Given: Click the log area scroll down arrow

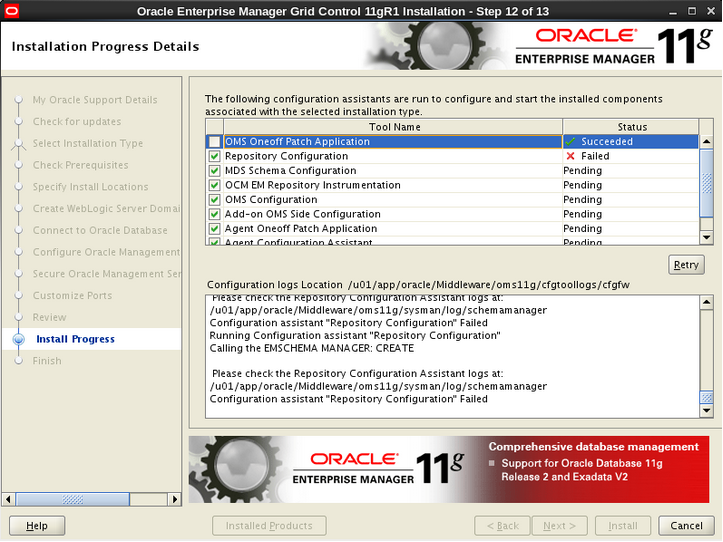Looking at the screenshot, I should pyautogui.click(x=706, y=411).
